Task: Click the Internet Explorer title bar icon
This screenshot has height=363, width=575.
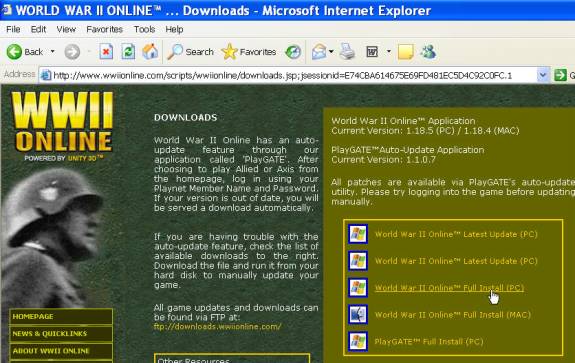Action: (7, 10)
